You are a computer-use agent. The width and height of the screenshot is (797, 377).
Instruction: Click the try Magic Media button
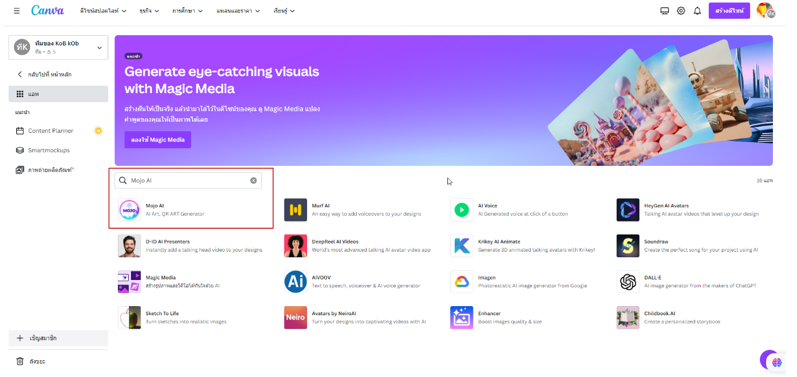point(158,140)
